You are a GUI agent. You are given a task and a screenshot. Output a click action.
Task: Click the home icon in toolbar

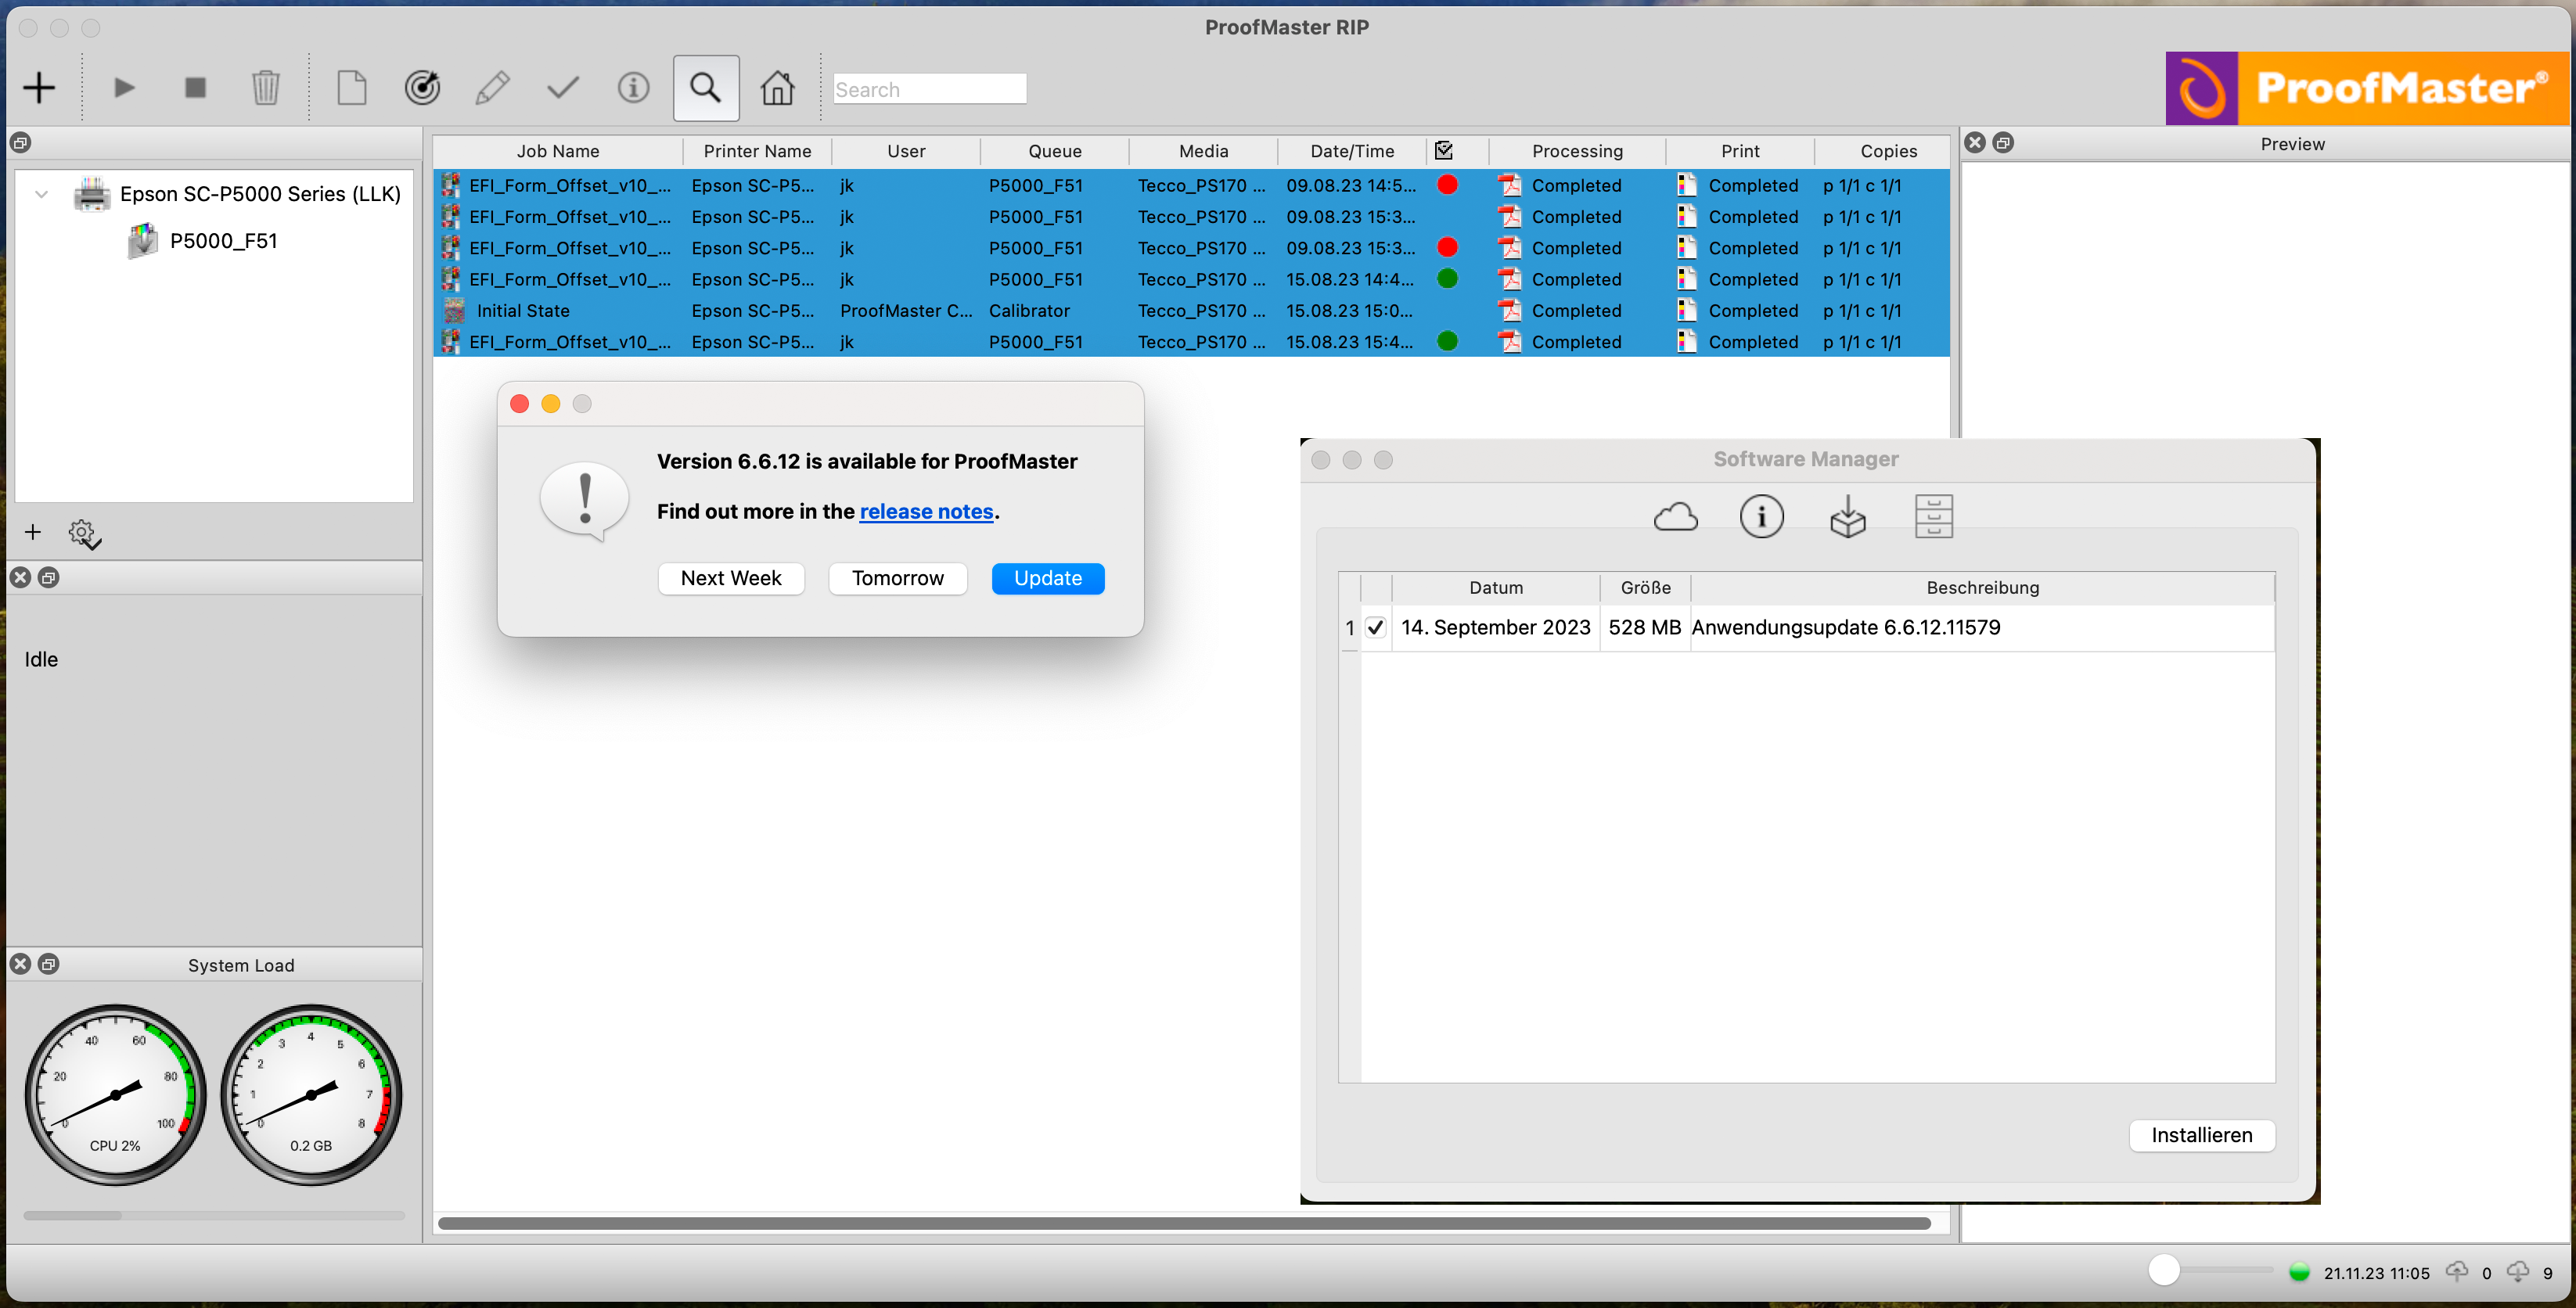777,88
